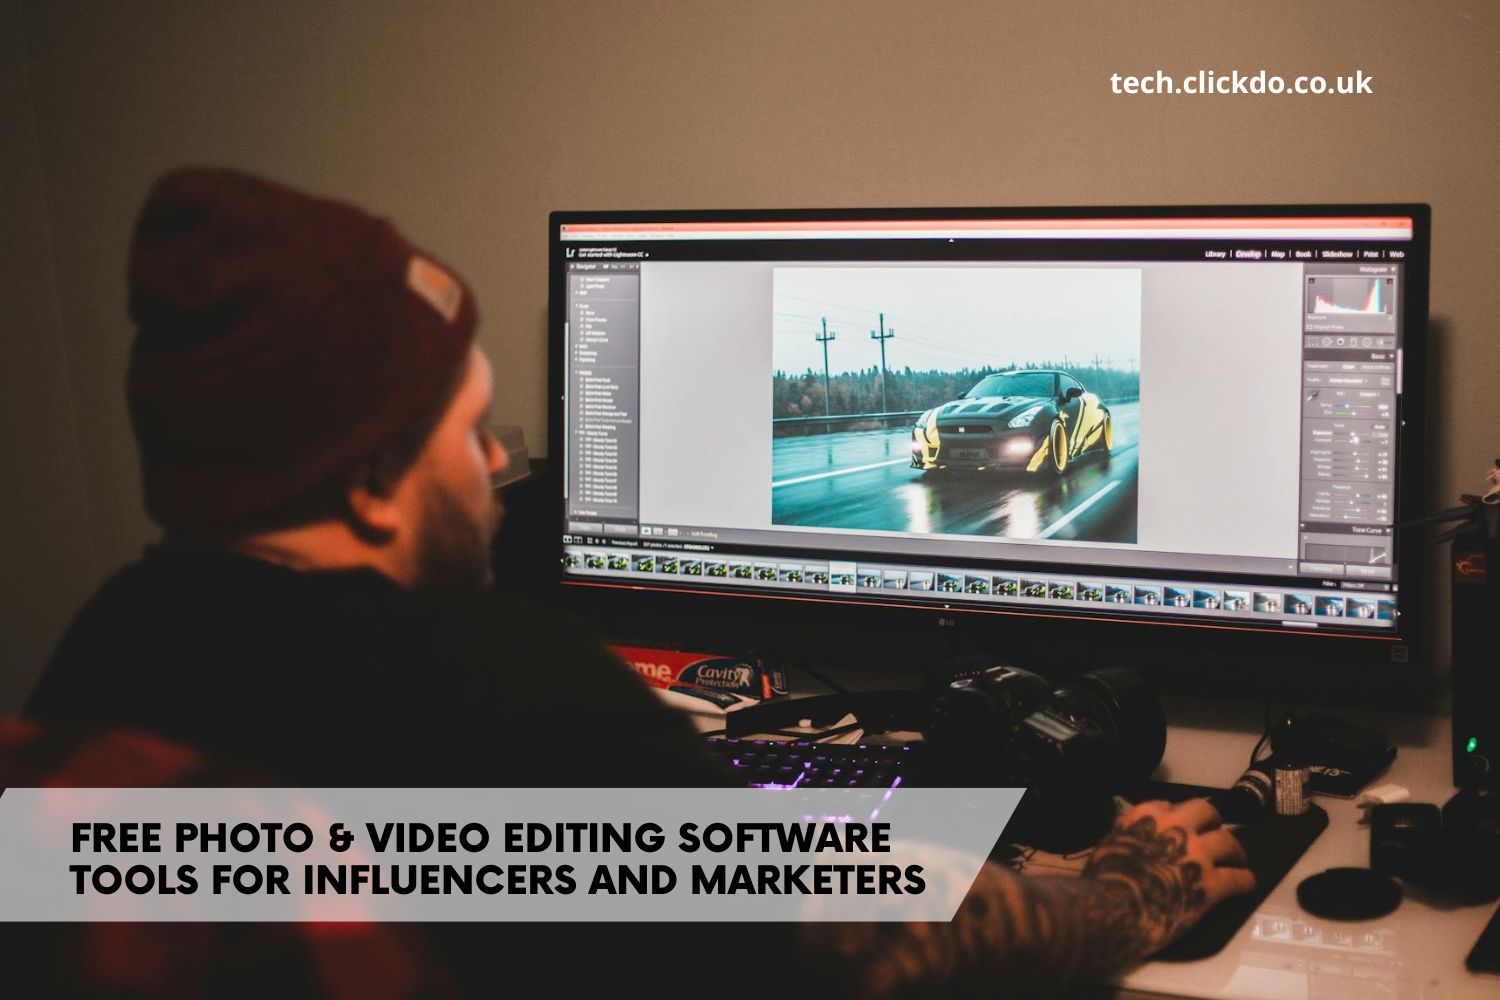Go forward using the filmstrip right arrow
The image size is (1500, 1000).
tap(604, 541)
